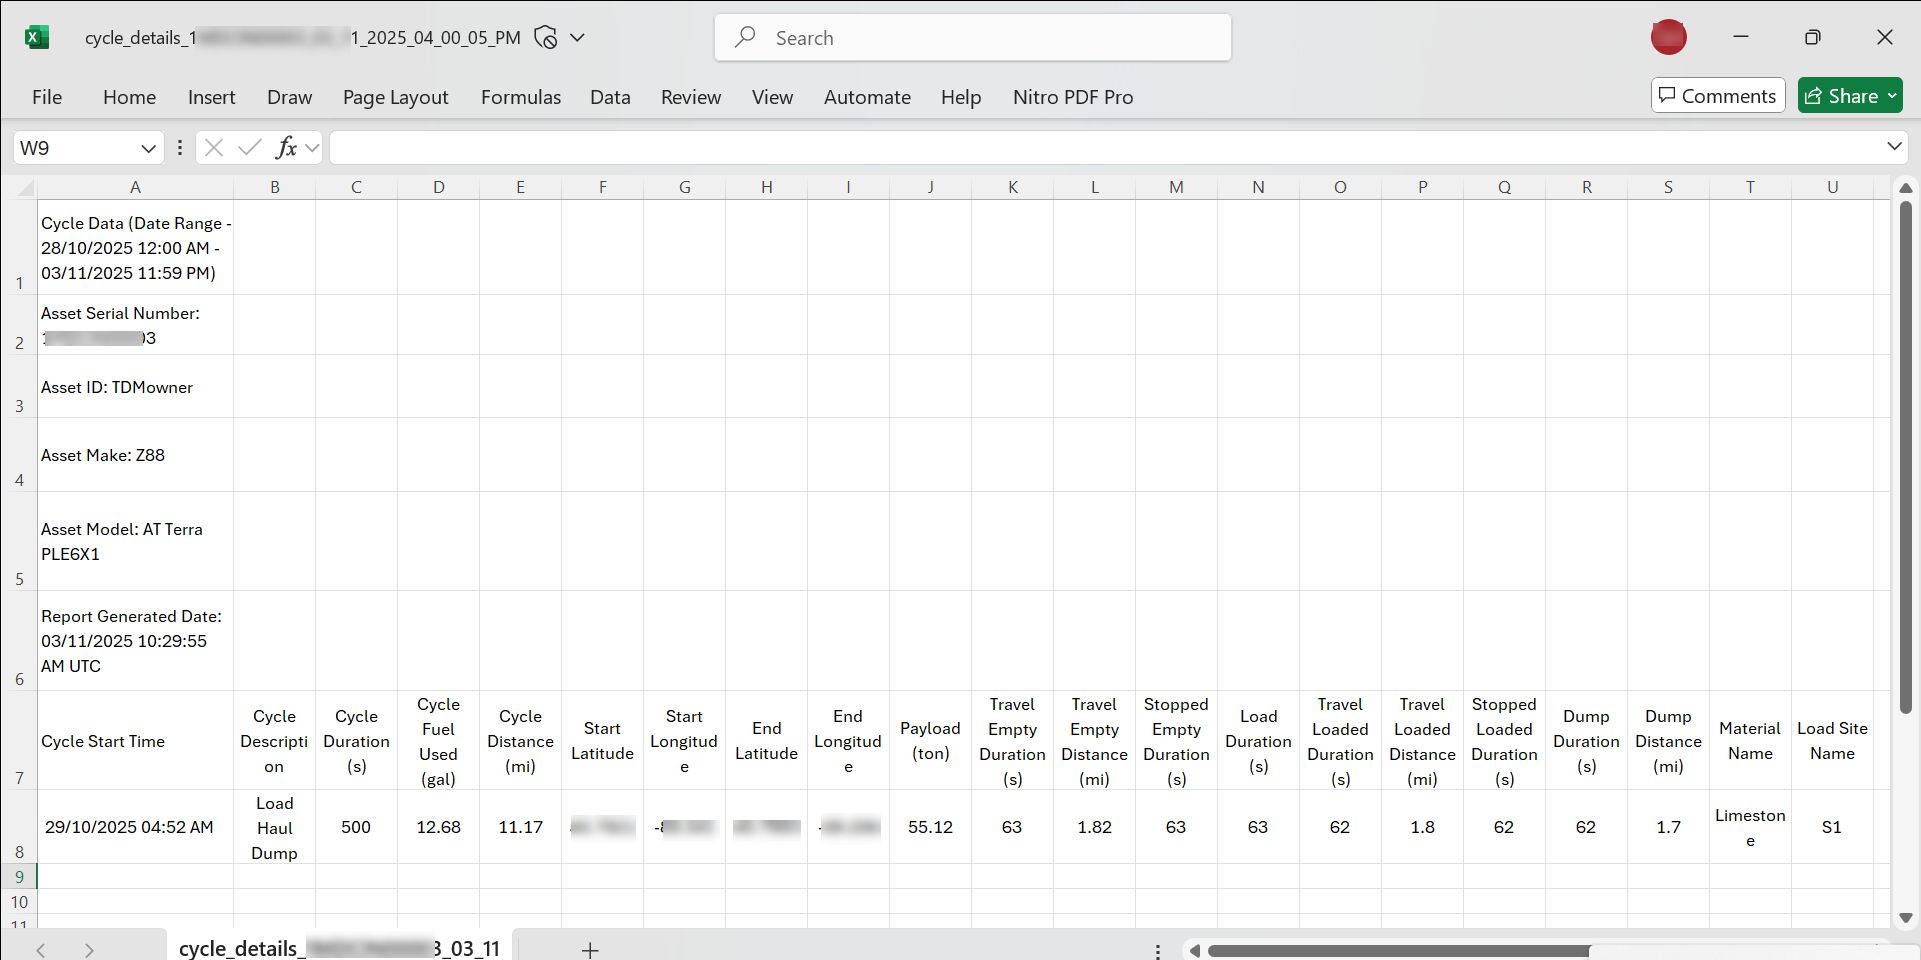The height and width of the screenshot is (960, 1921).
Task: Open the Nitro PDF Pro tab
Action: (x=1072, y=97)
